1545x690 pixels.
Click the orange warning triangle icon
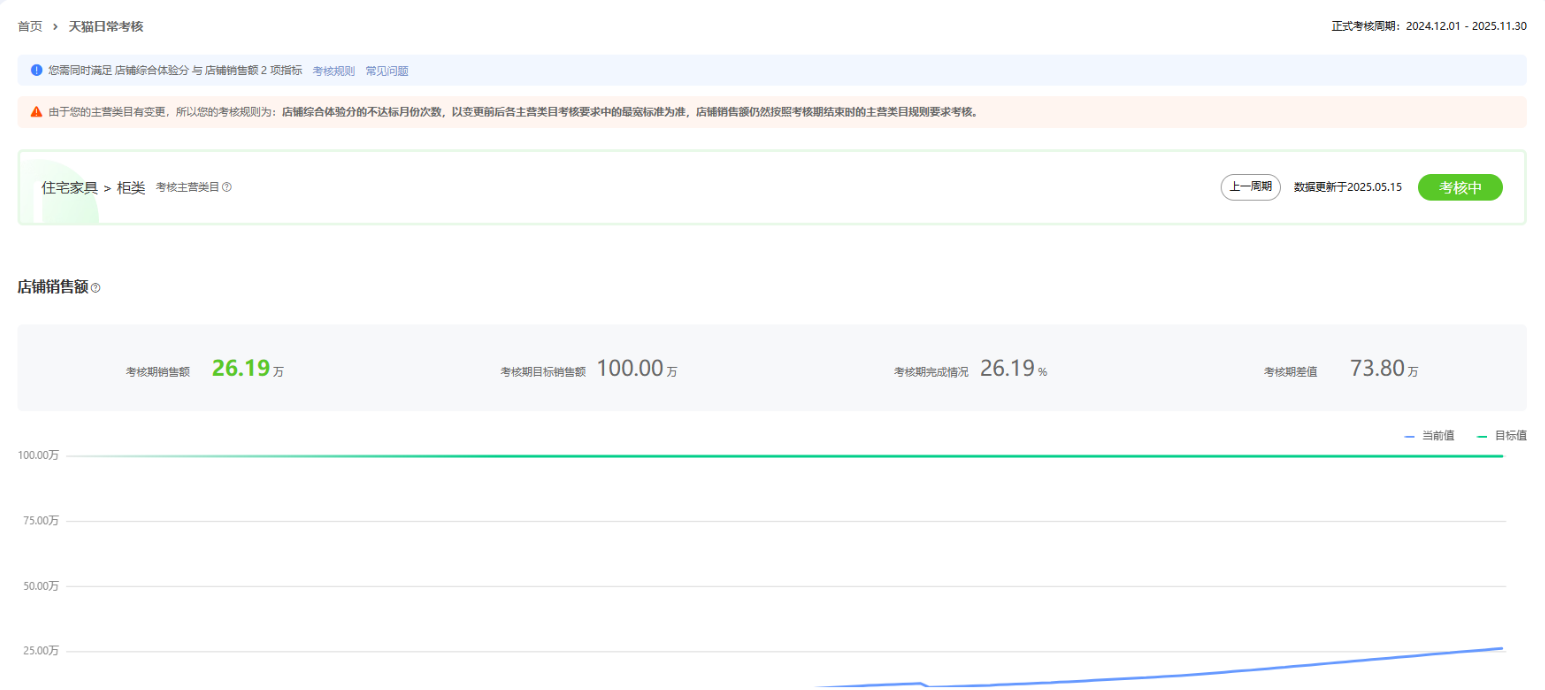pos(37,112)
